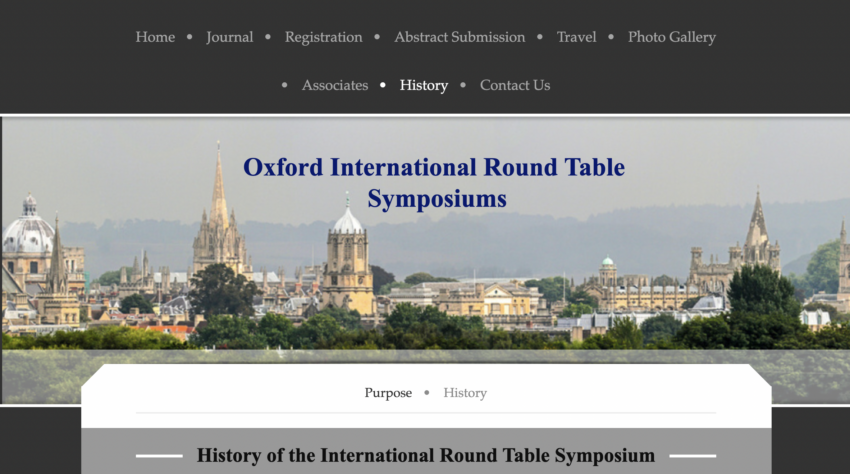The height and width of the screenshot is (474, 850).
Task: Go to the Journal page
Action: pyautogui.click(x=229, y=37)
